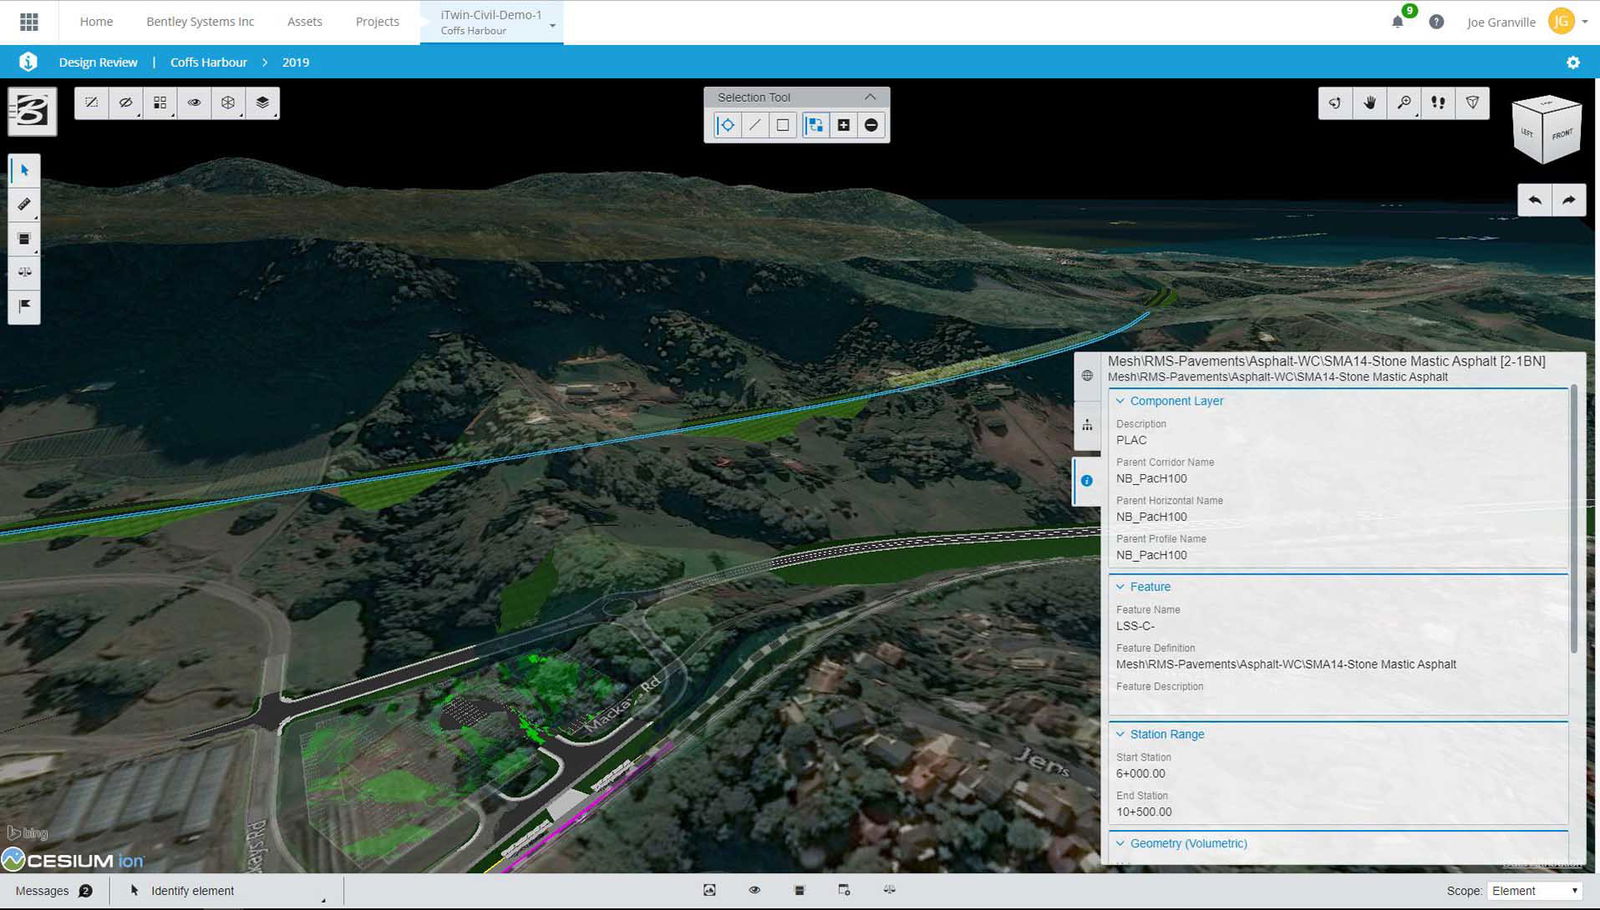Click the undo view arrow
The height and width of the screenshot is (910, 1600).
(1535, 200)
